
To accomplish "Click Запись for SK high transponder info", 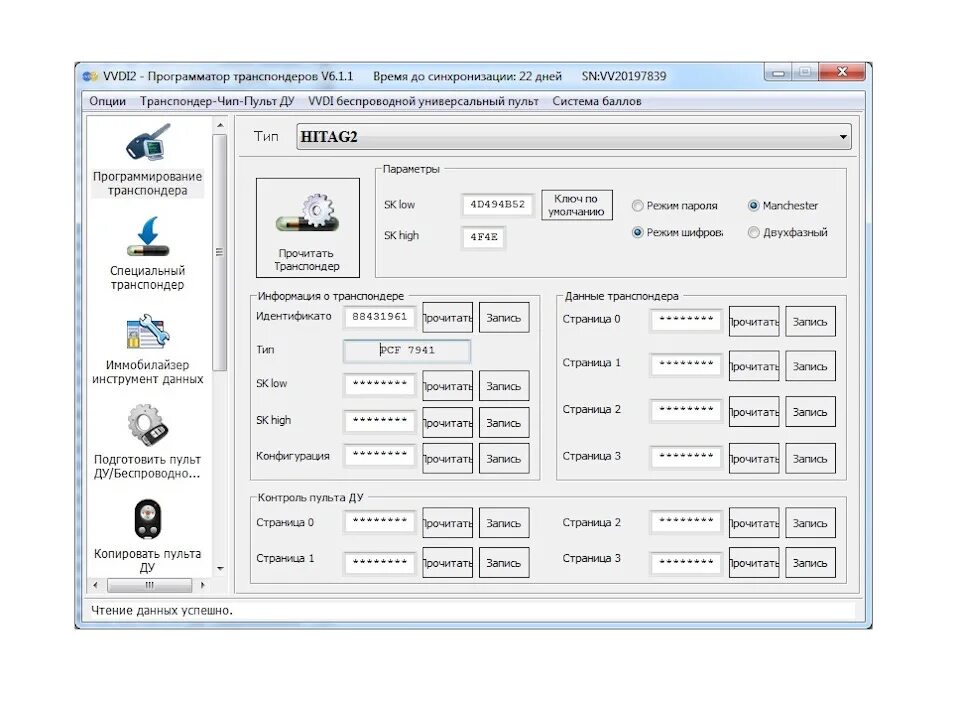I will point(504,422).
